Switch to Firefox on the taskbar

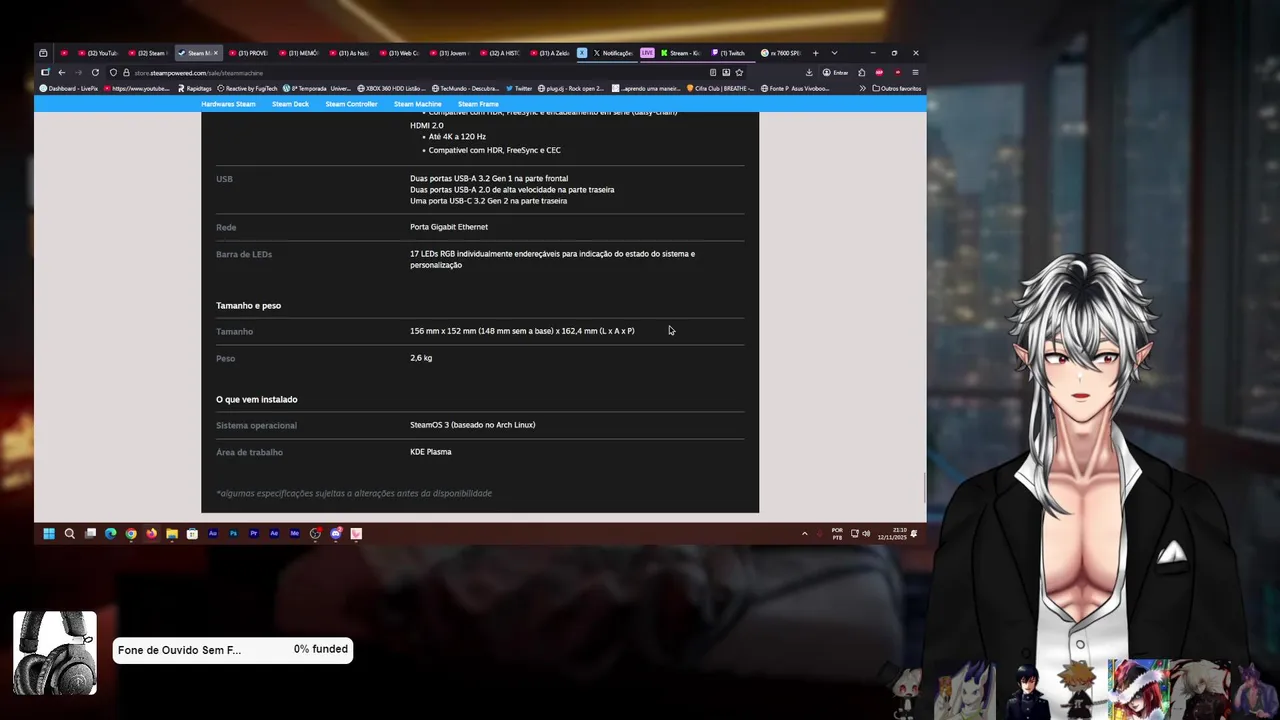tap(151, 534)
